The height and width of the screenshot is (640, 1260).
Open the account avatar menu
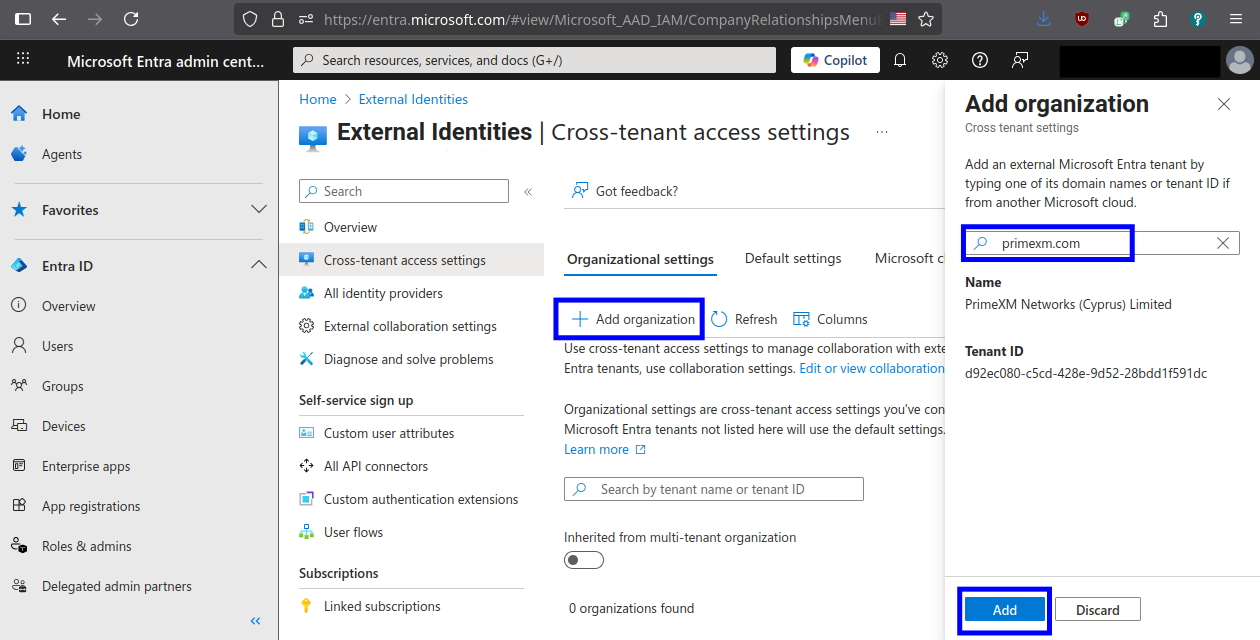tap(1239, 60)
